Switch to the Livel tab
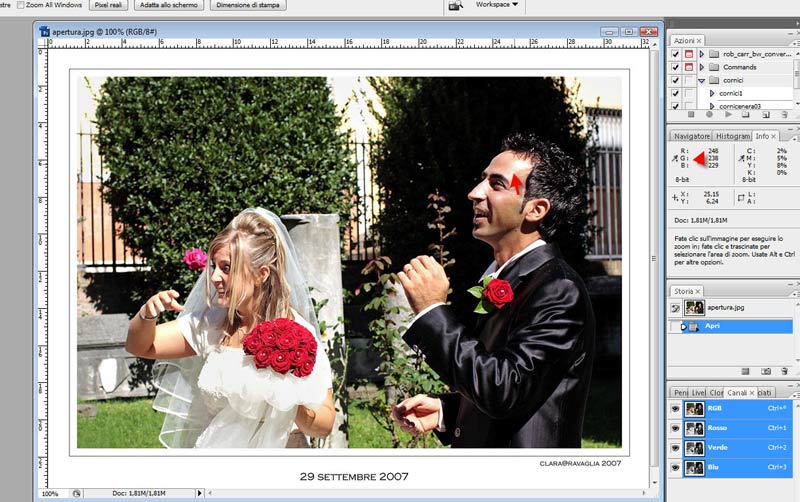 (698, 393)
